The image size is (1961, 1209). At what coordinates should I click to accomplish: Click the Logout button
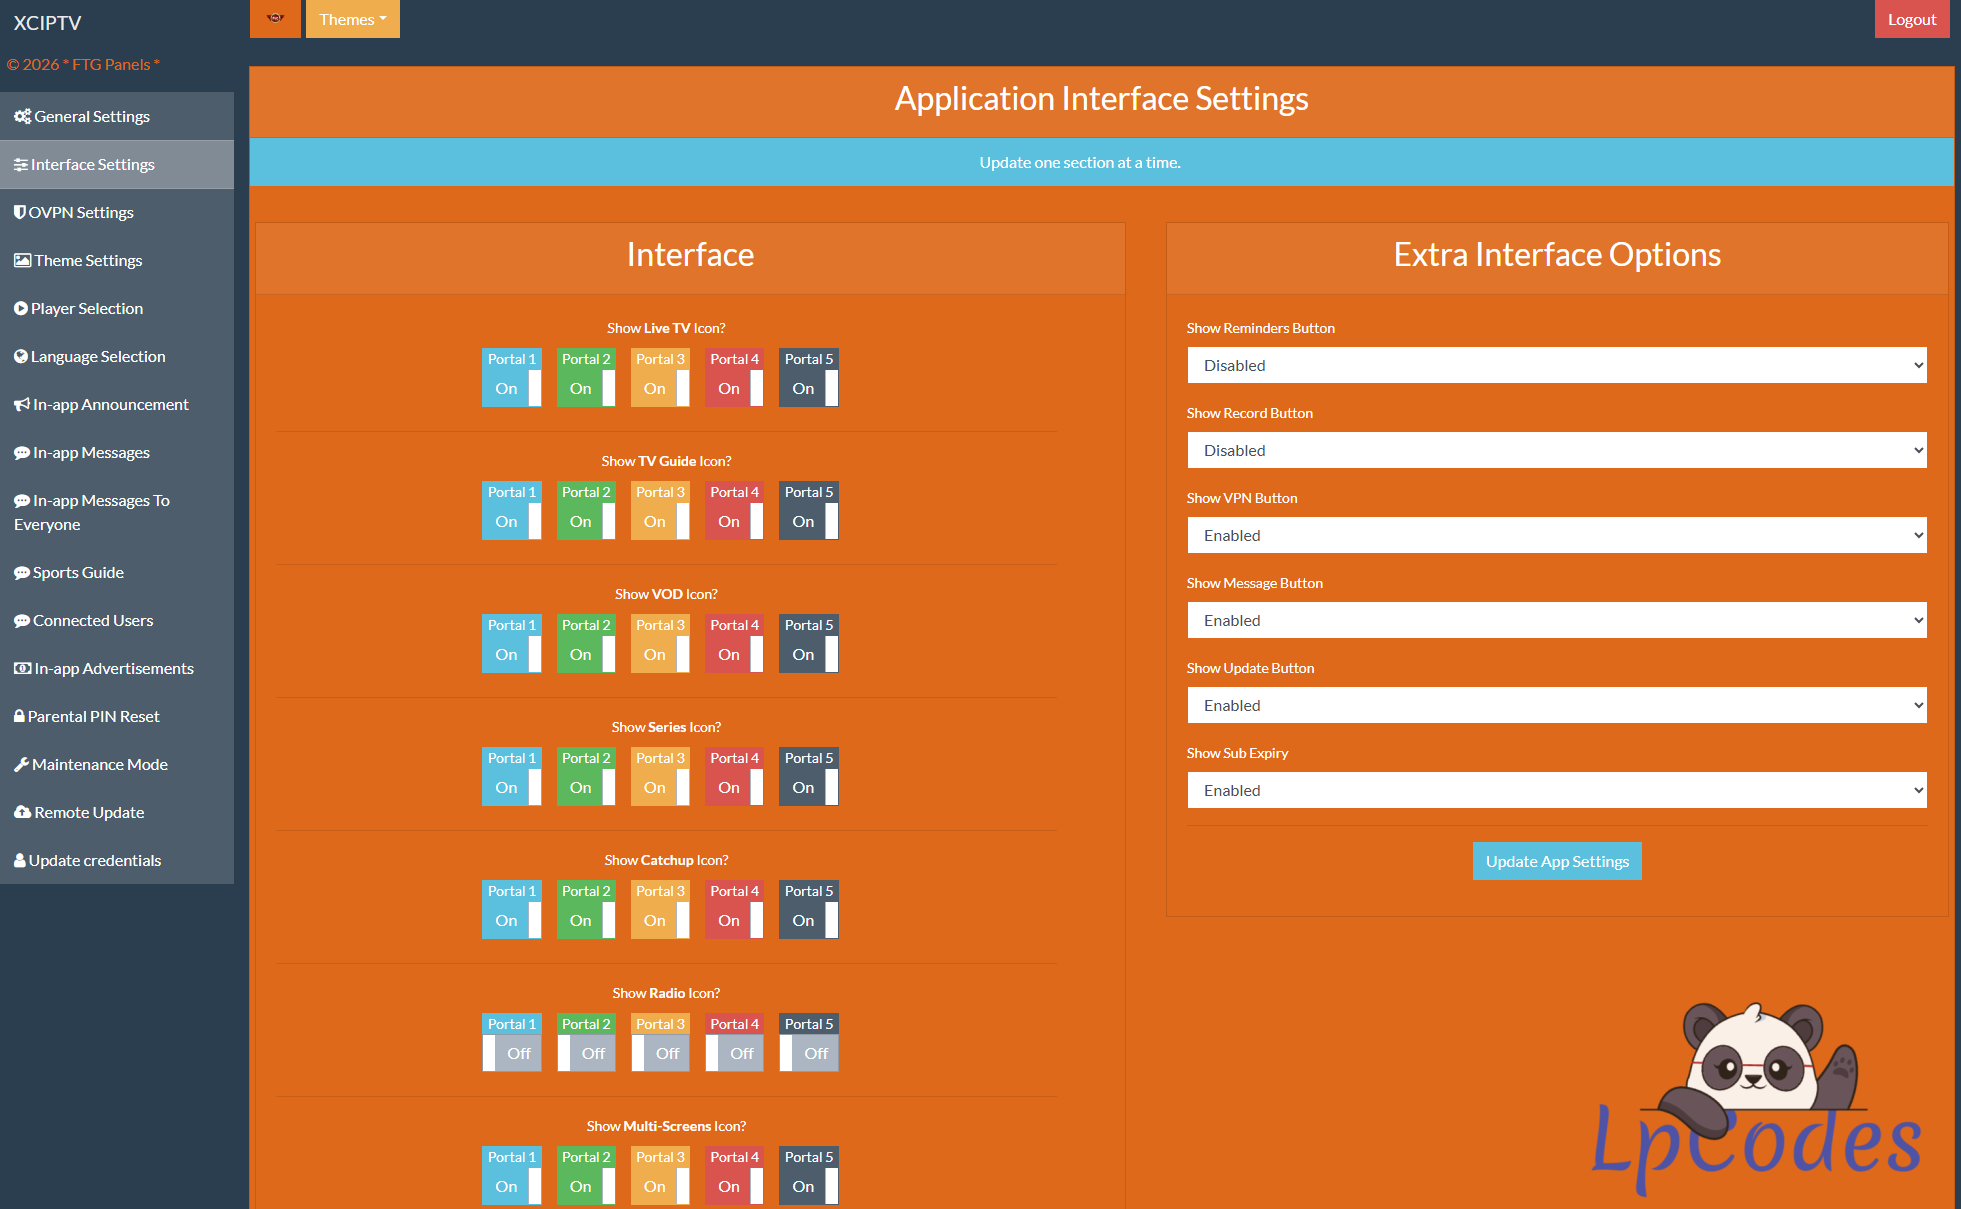1911,19
